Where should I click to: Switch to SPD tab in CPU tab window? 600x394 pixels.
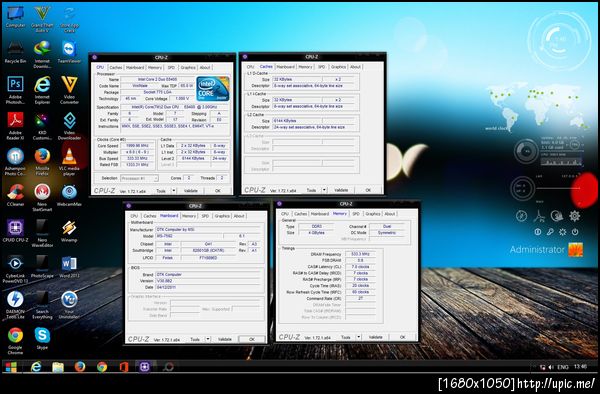click(171, 67)
